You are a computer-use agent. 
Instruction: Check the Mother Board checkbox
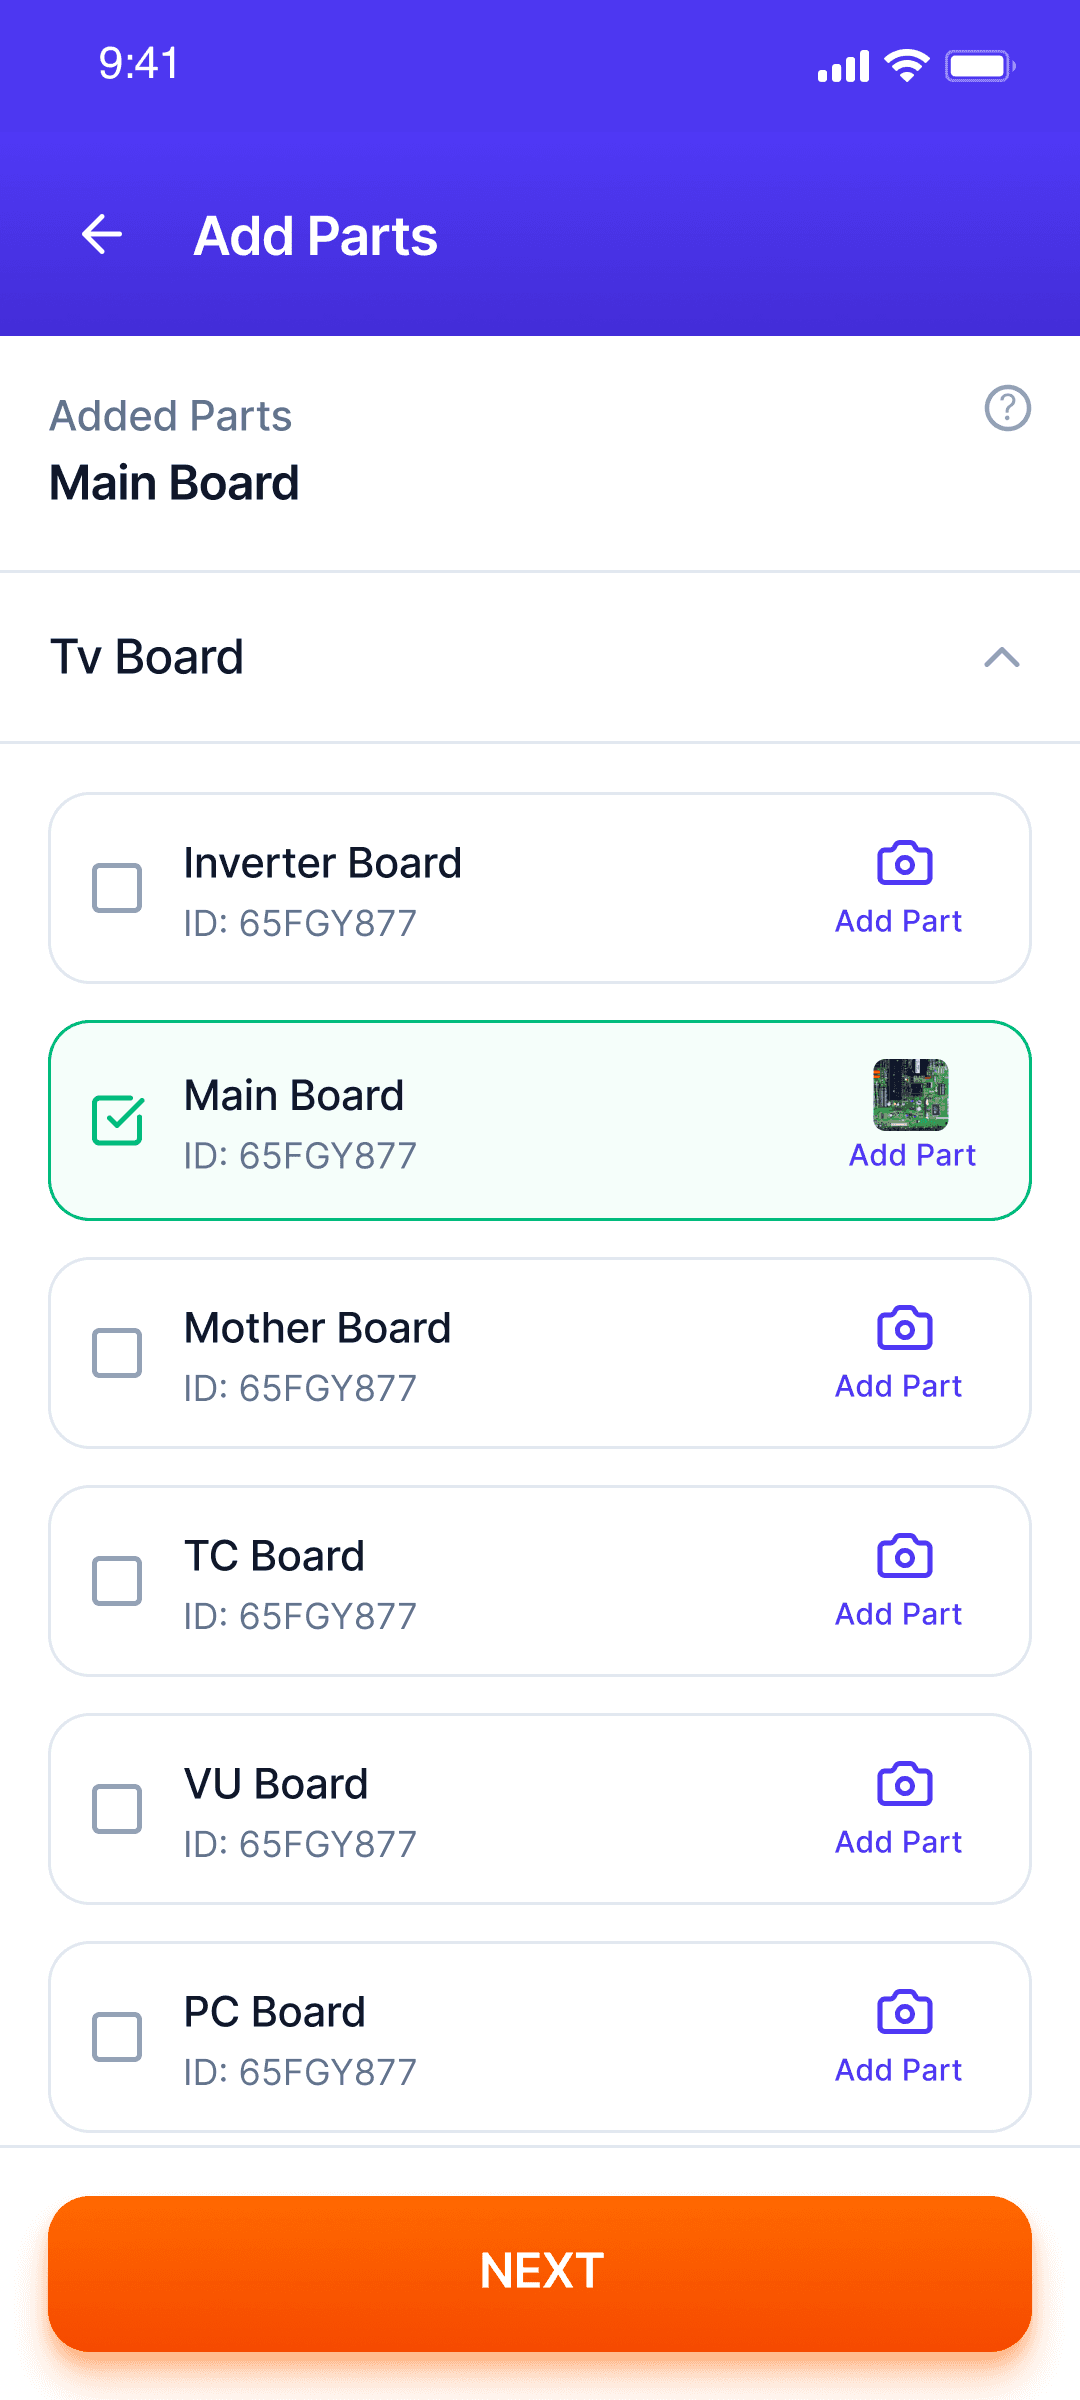[117, 1353]
